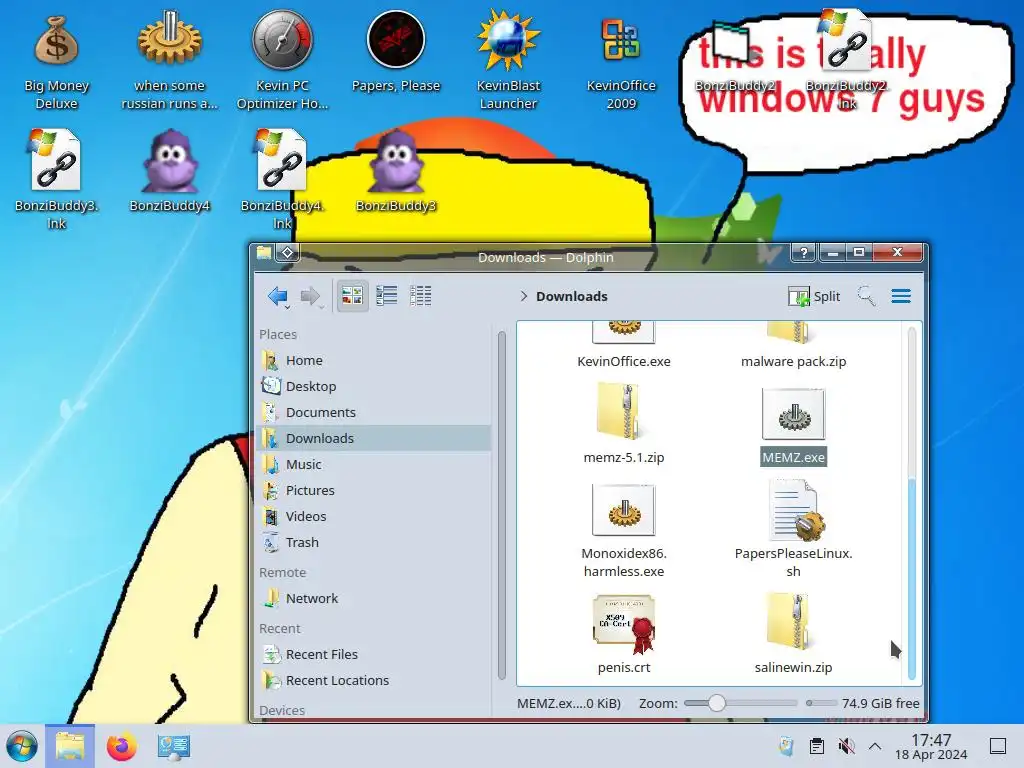Select Downloads in Places panel
The height and width of the screenshot is (768, 1024).
point(374,438)
